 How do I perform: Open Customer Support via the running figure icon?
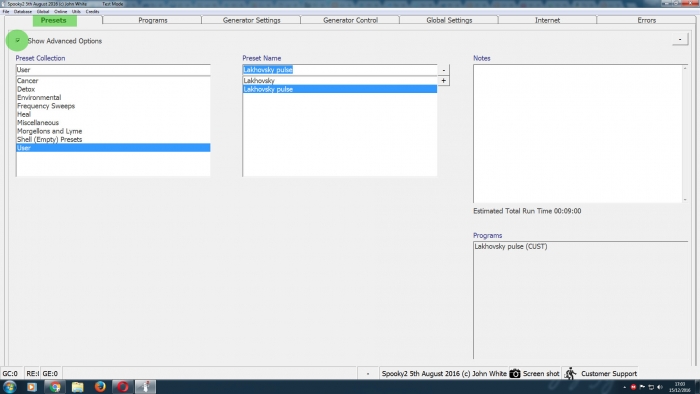(570, 373)
